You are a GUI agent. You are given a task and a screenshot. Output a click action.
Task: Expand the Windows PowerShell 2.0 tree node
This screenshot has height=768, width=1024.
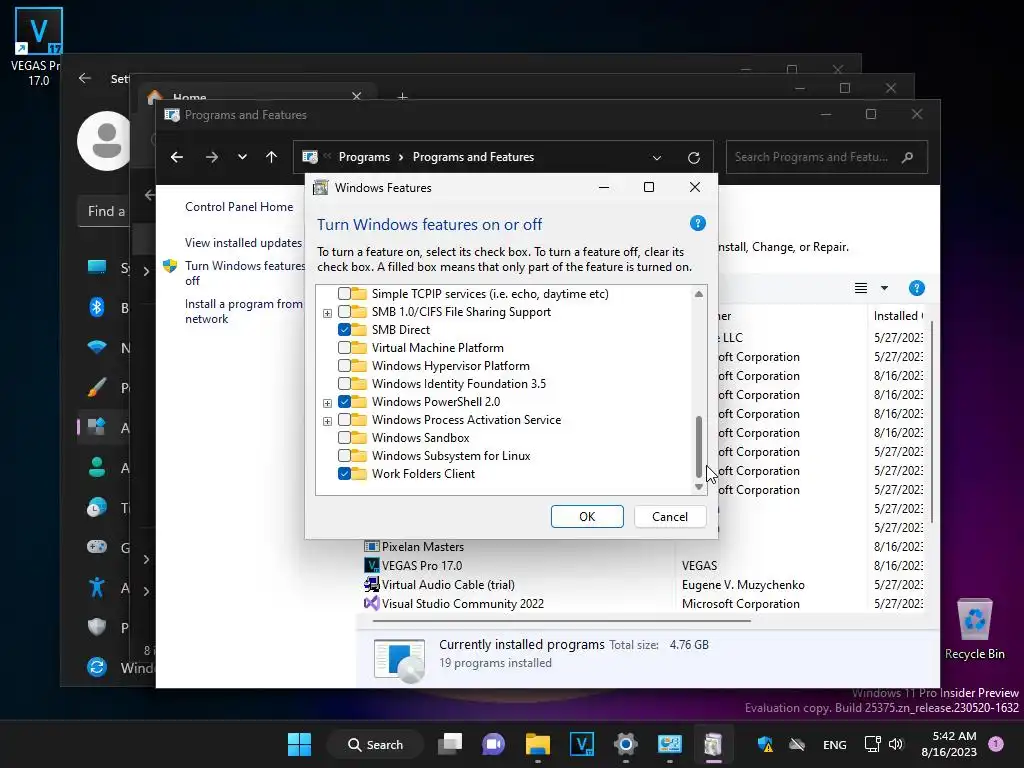point(327,403)
